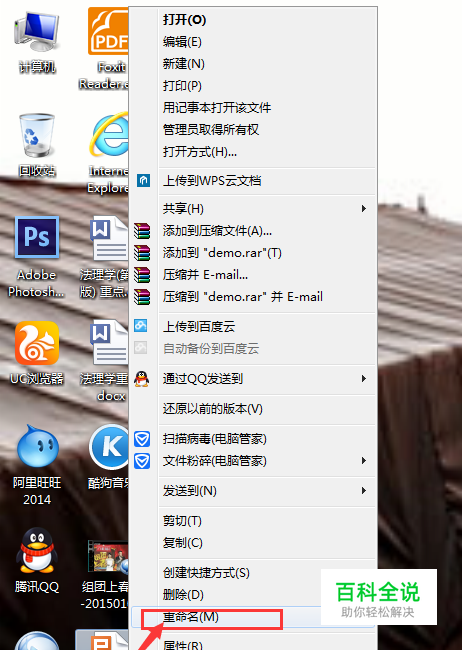Click the Baidu cloud icon beside 上传到百度云

coord(141,326)
